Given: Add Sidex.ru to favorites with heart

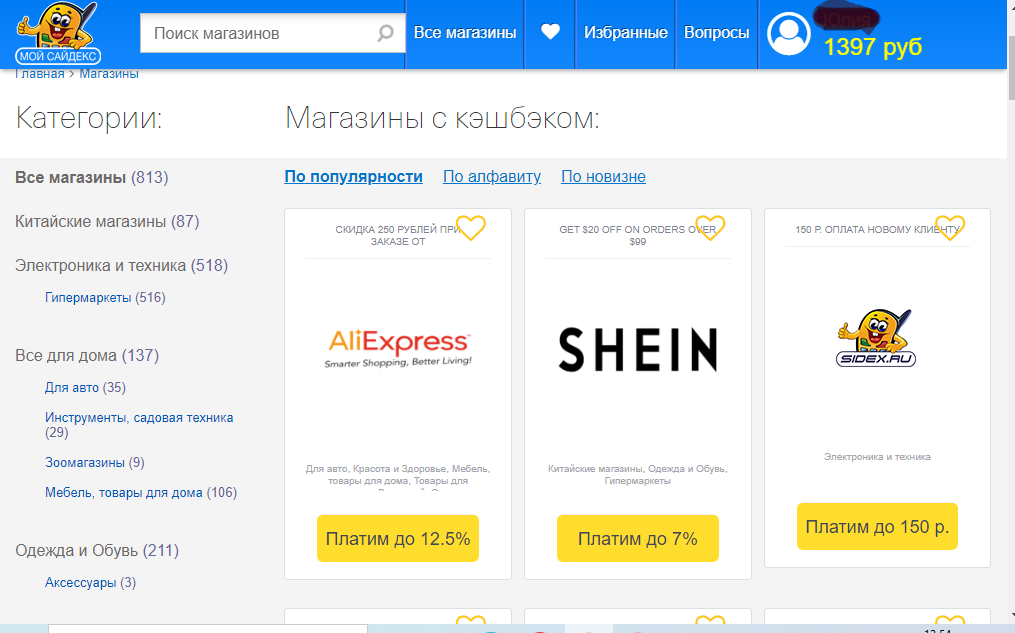Looking at the screenshot, I should (x=950, y=228).
